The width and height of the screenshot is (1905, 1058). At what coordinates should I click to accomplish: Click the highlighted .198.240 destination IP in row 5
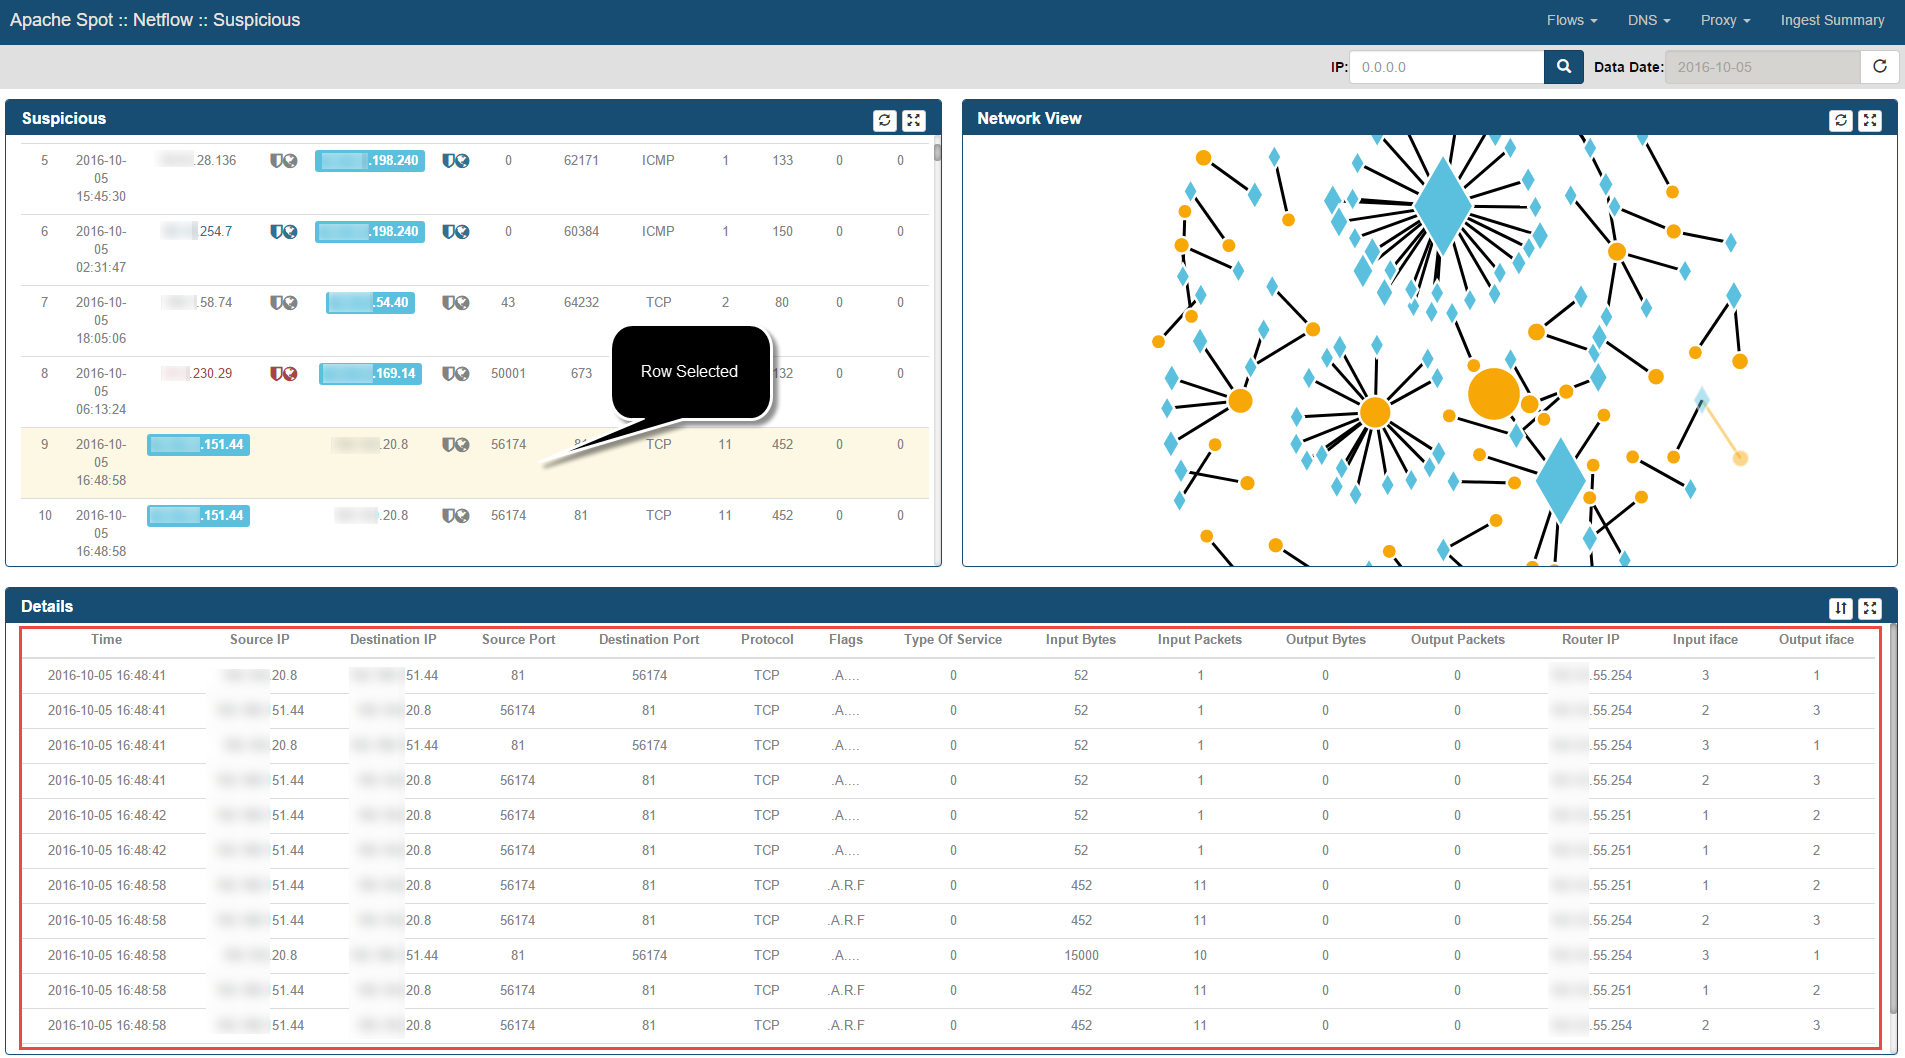pyautogui.click(x=370, y=161)
